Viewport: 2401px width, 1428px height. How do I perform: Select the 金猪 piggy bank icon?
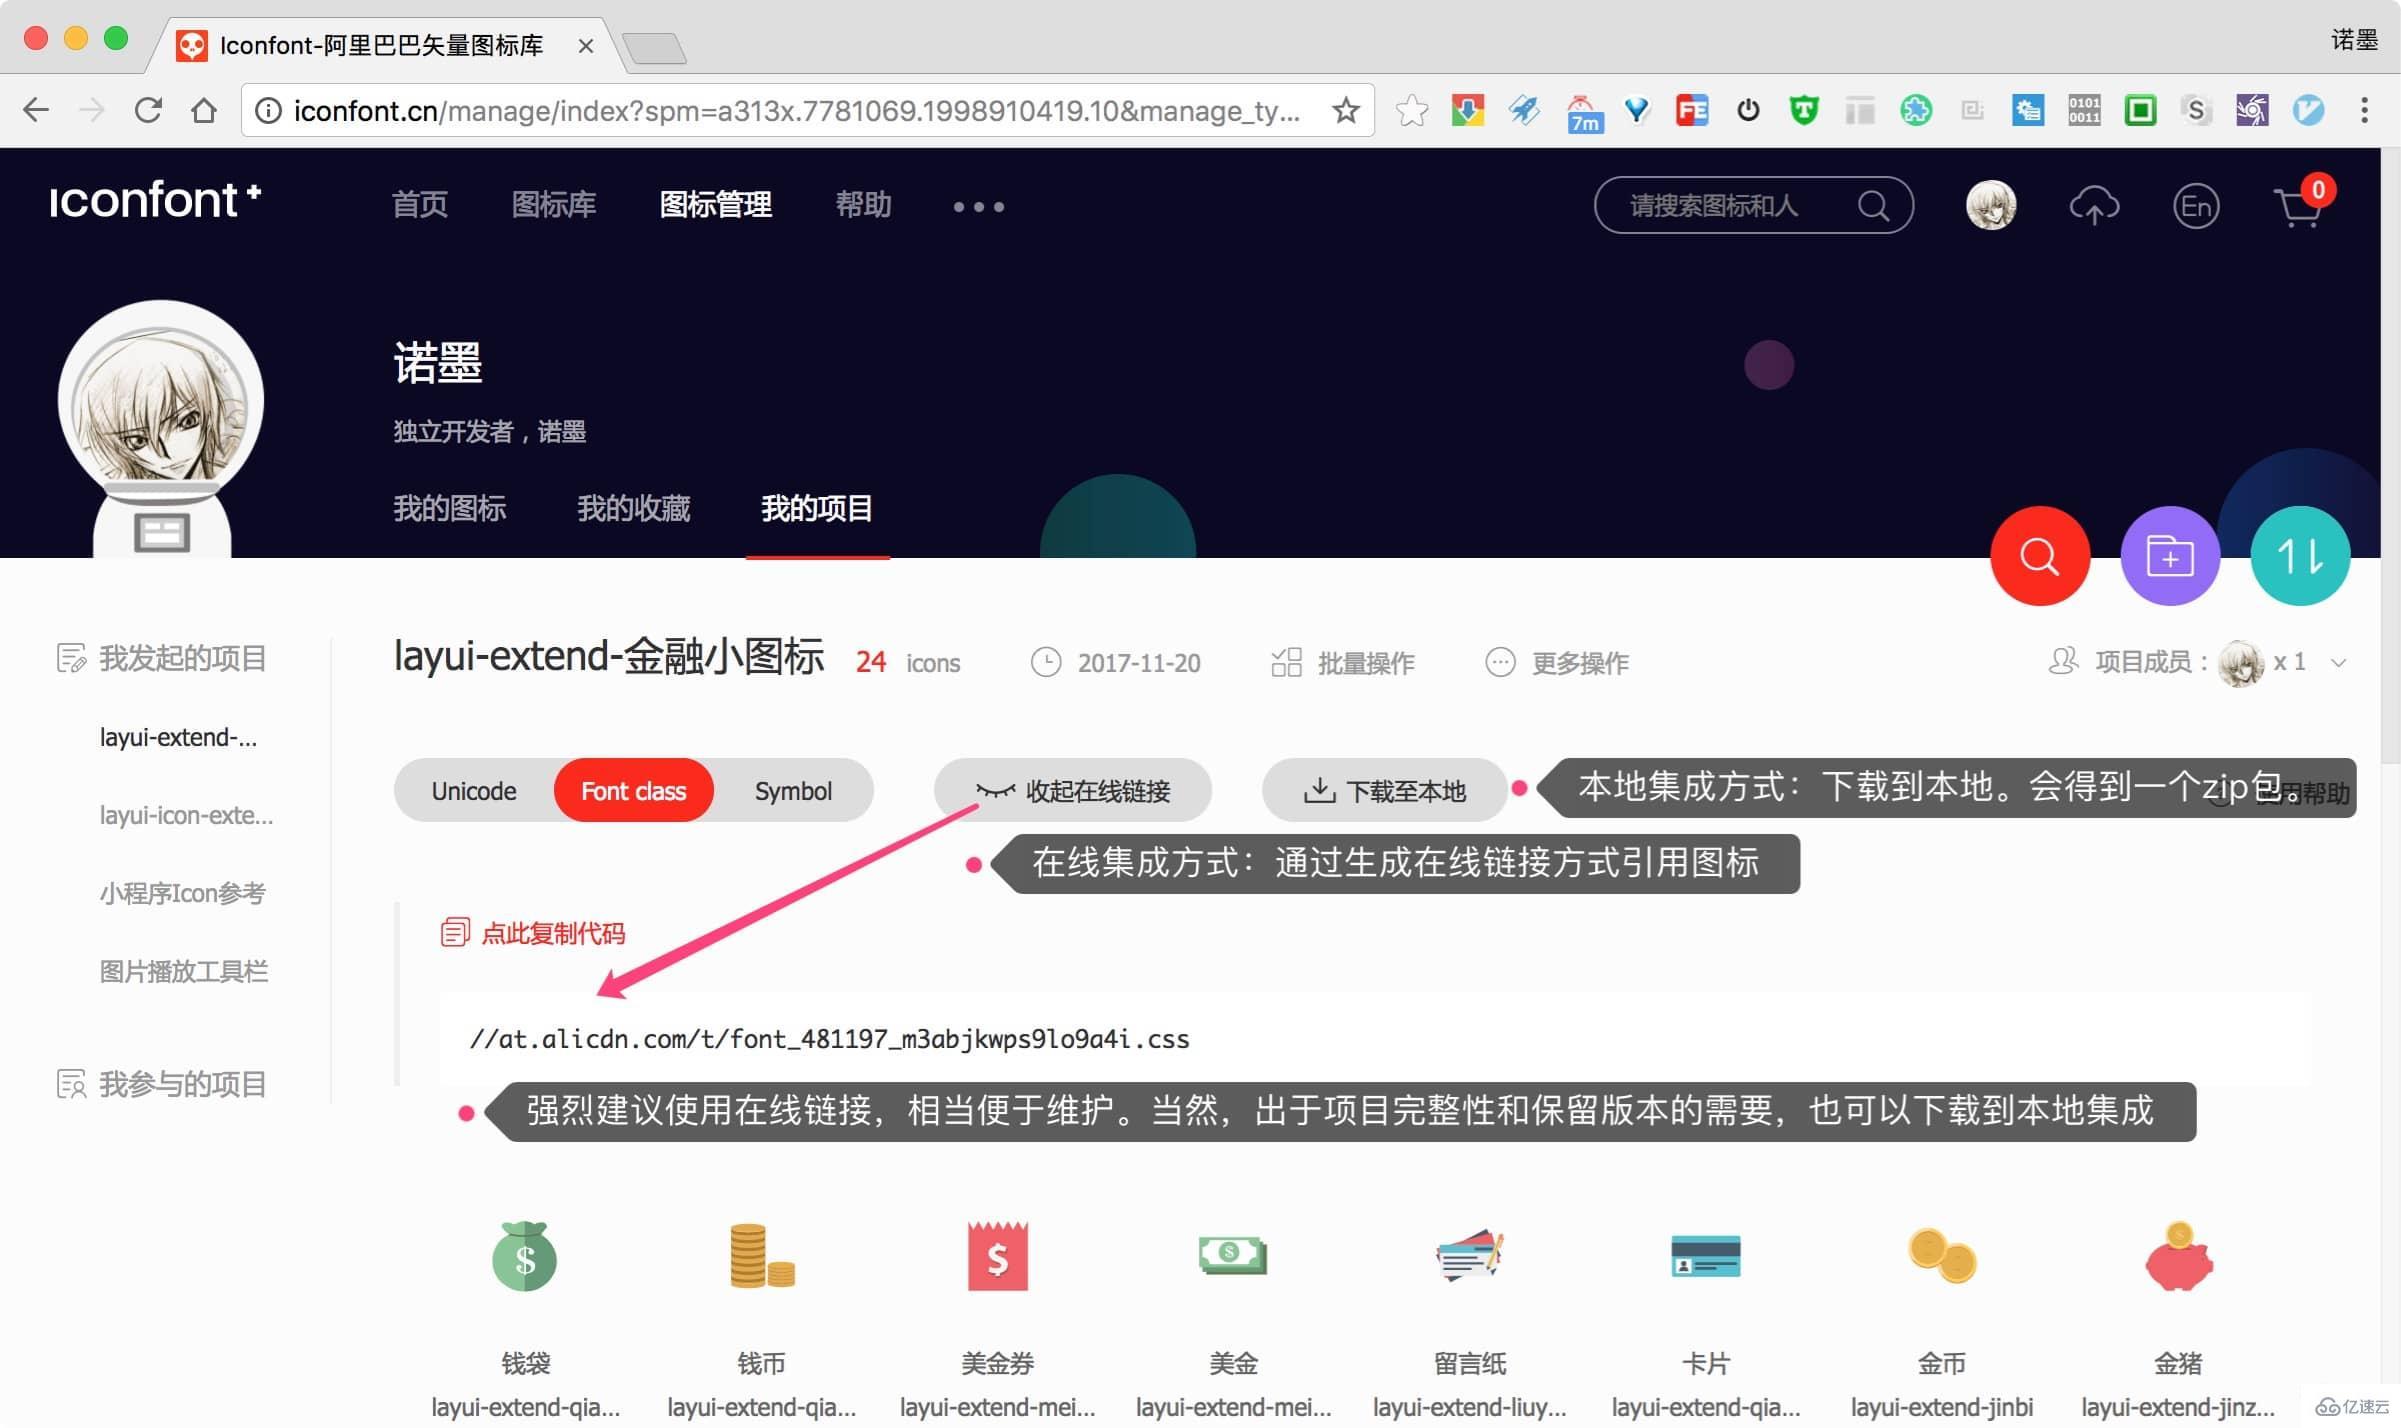(2178, 1257)
